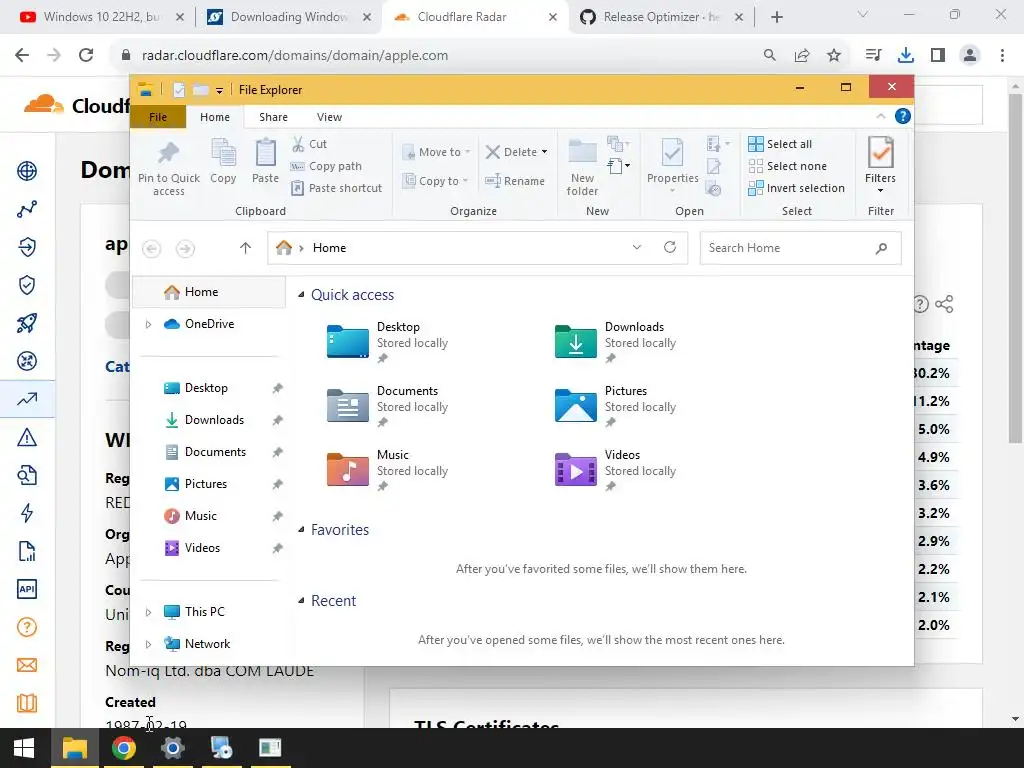The height and width of the screenshot is (768, 1024).
Task: Click Paste shortcut in the ribbon
Action: [x=336, y=188]
